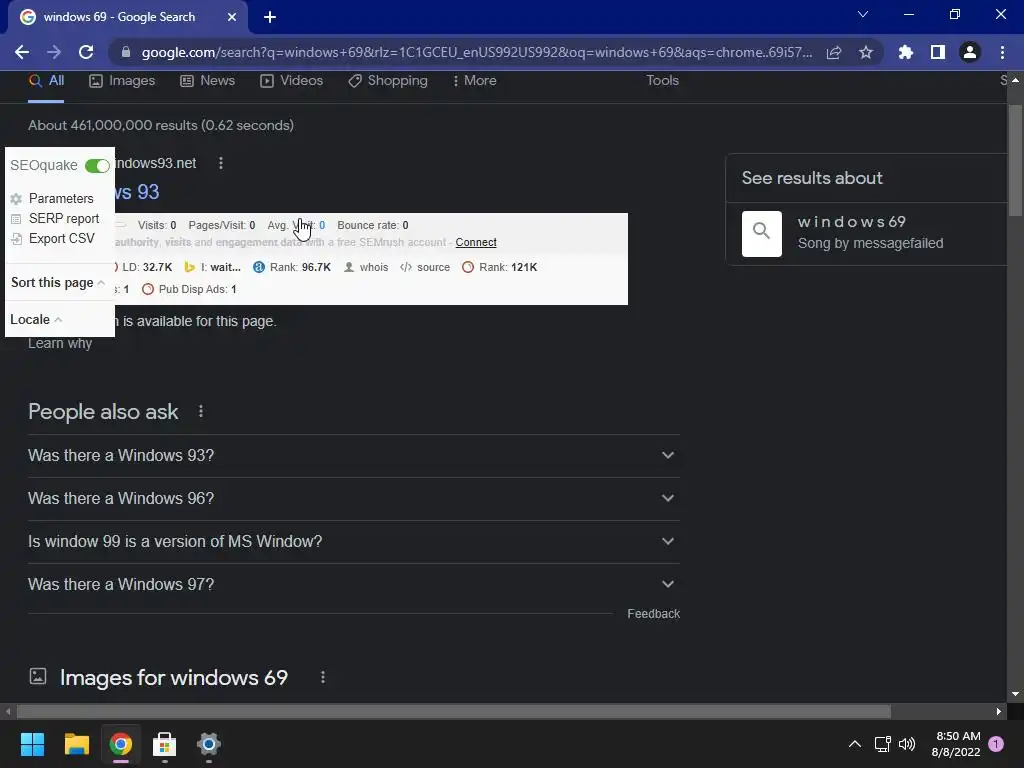Open Chrome side panel

pyautogui.click(x=938, y=52)
